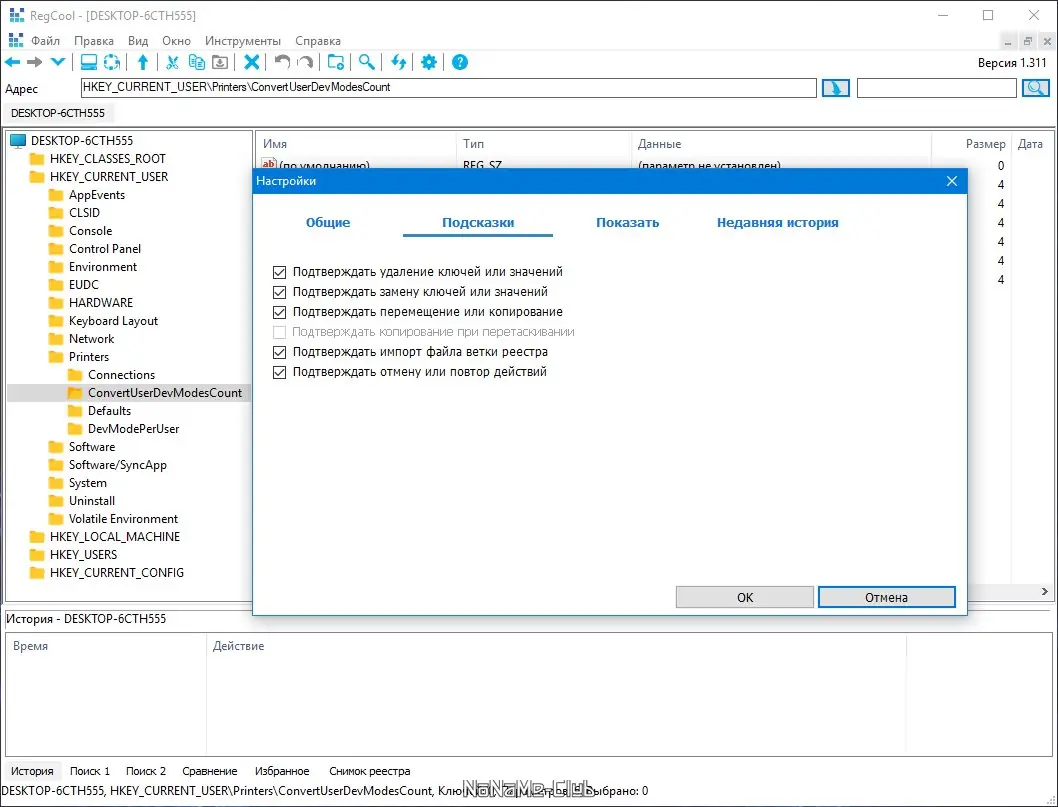1058x807 pixels.
Task: Open the Поиск 2 bottom tab
Action: click(146, 771)
